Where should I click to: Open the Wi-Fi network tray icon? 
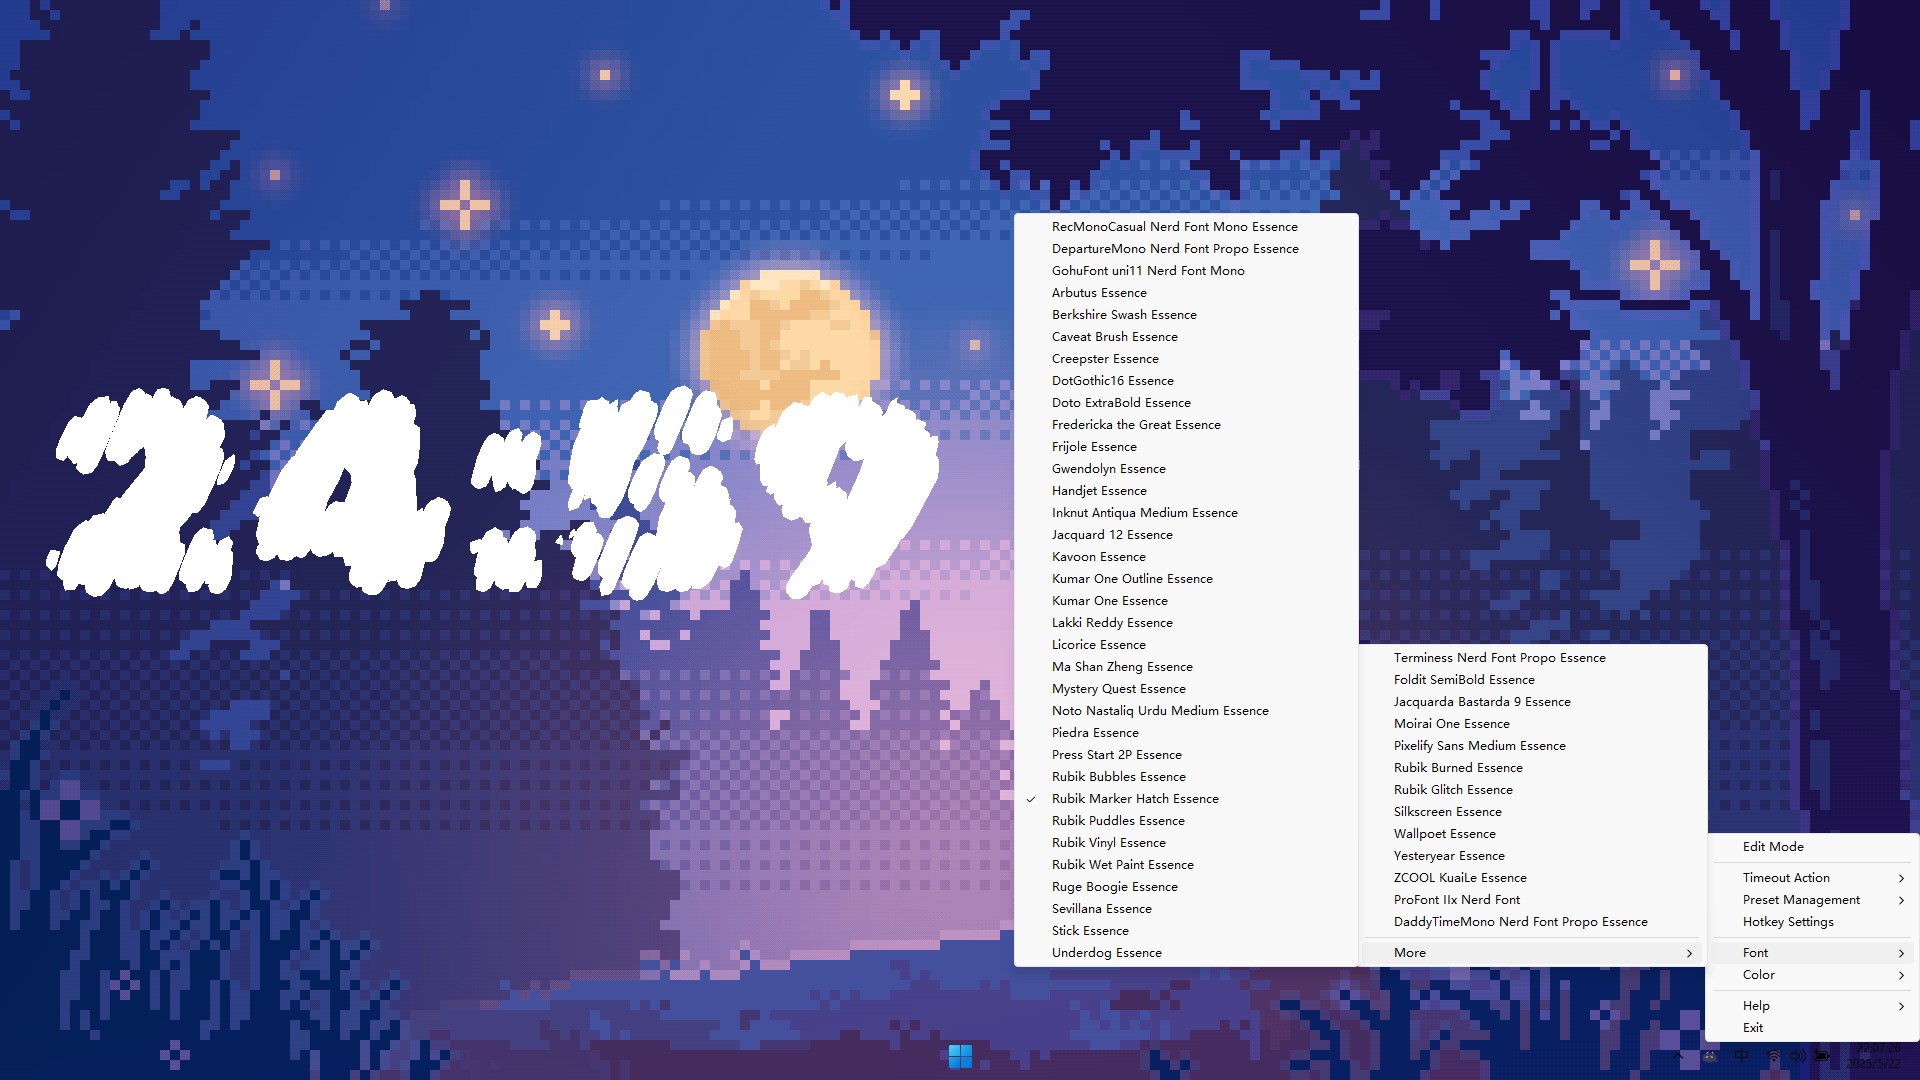click(x=1774, y=1056)
